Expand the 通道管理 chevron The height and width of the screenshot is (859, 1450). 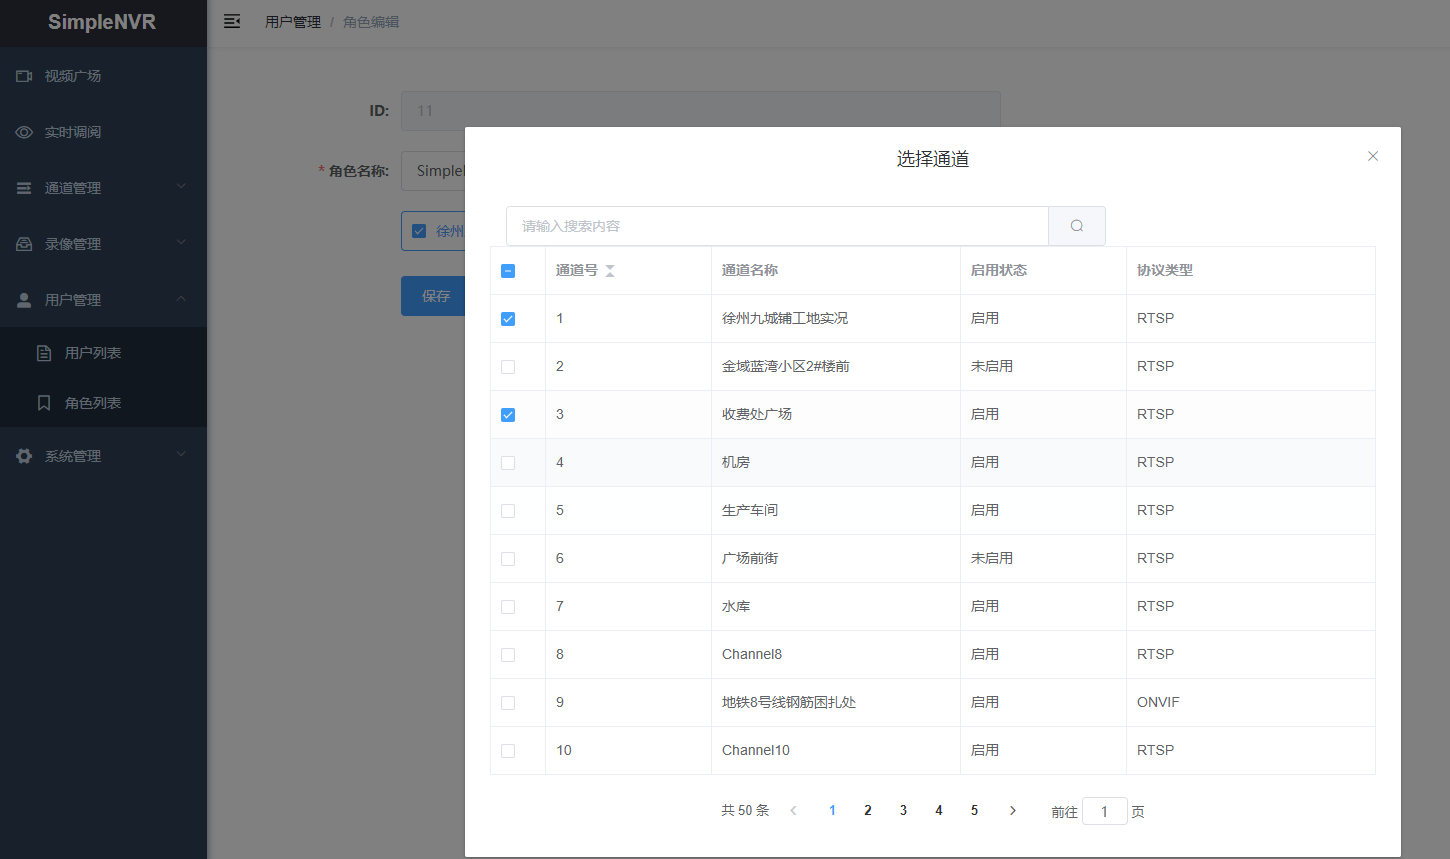tap(181, 187)
